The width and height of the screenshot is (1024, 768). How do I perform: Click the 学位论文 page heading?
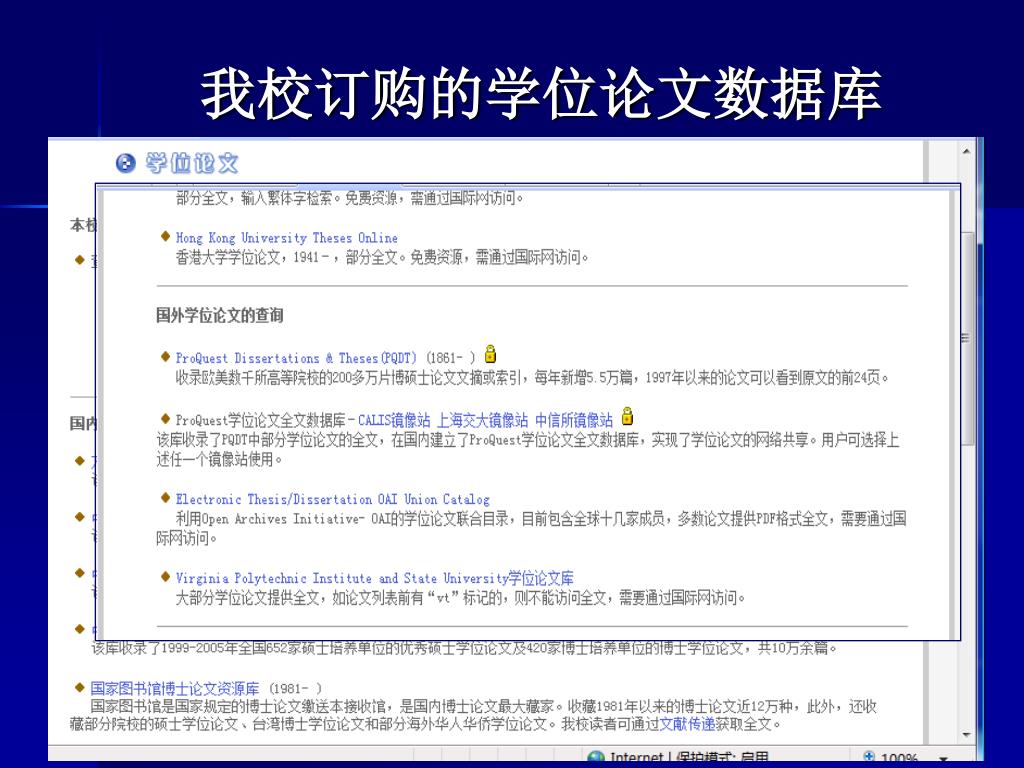pyautogui.click(x=191, y=163)
